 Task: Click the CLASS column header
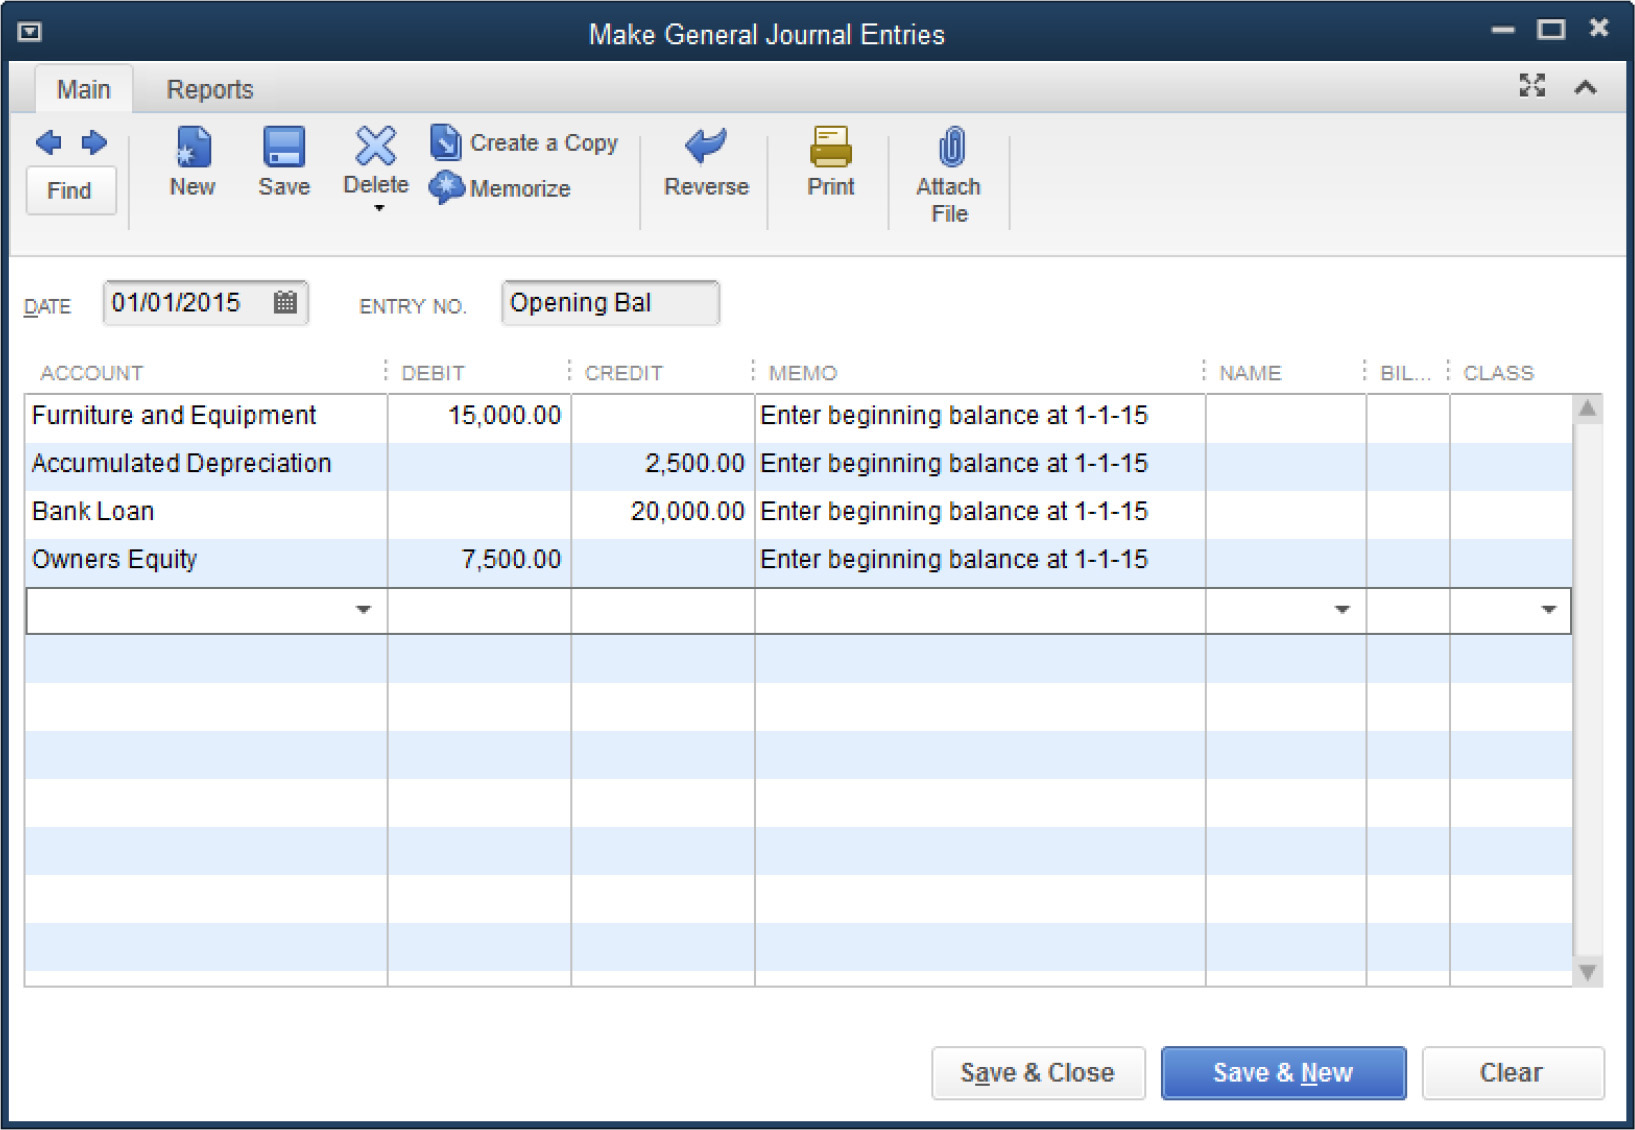click(1499, 373)
